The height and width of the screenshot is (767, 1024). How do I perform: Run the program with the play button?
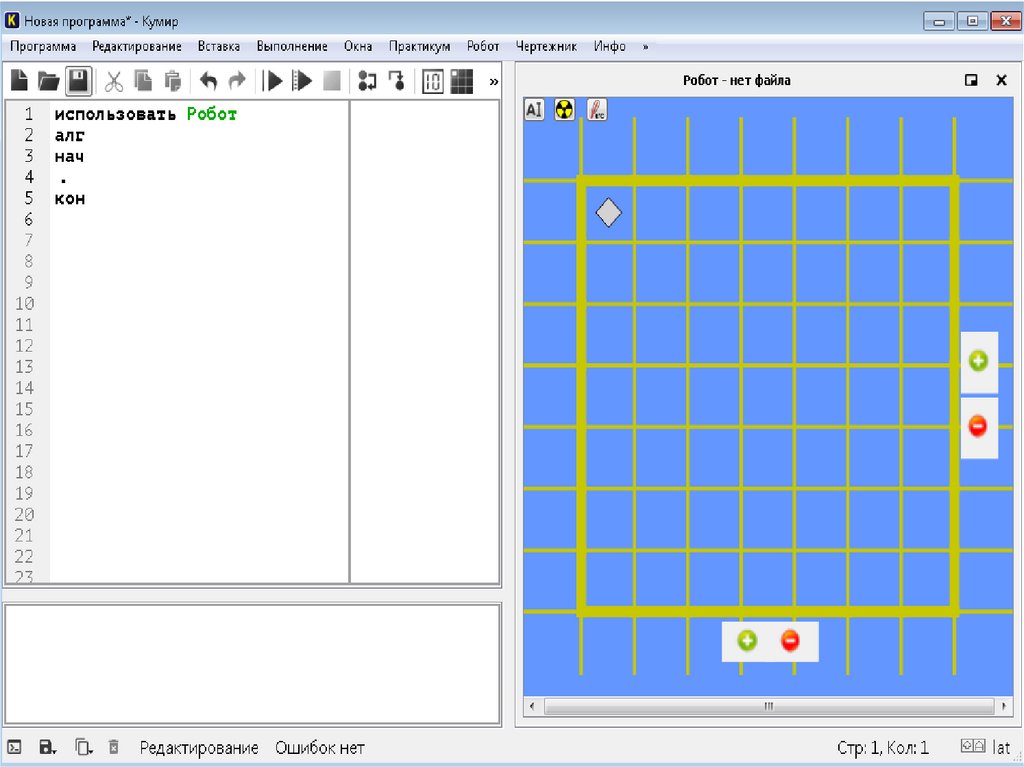pyautogui.click(x=272, y=81)
